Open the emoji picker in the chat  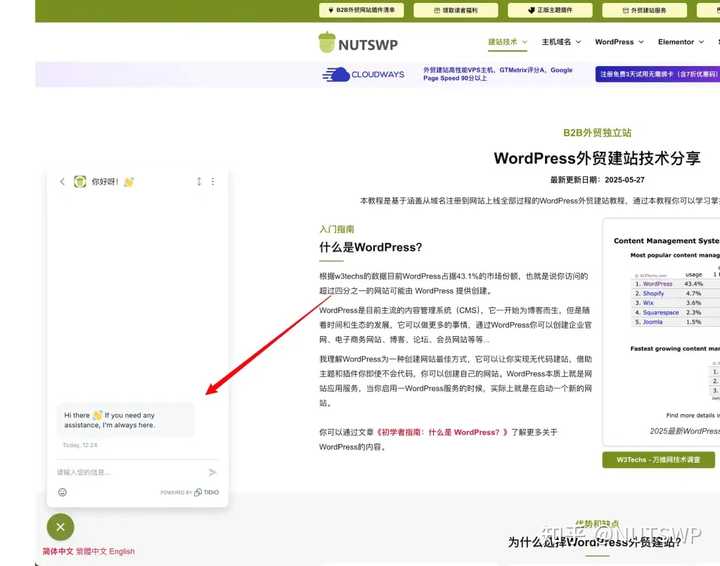click(x=62, y=492)
